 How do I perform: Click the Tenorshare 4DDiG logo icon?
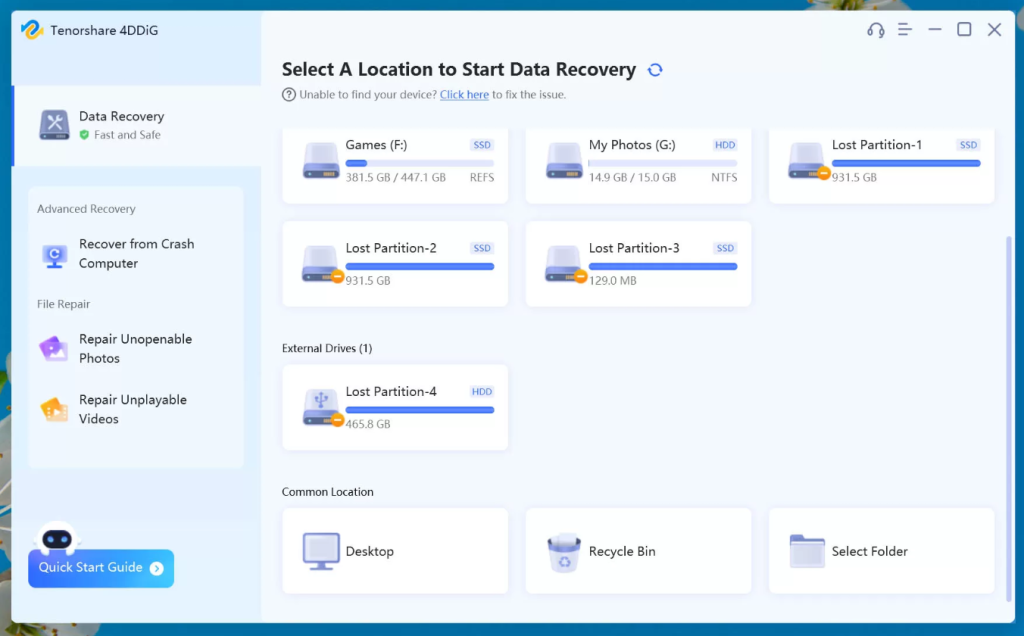click(x=31, y=30)
